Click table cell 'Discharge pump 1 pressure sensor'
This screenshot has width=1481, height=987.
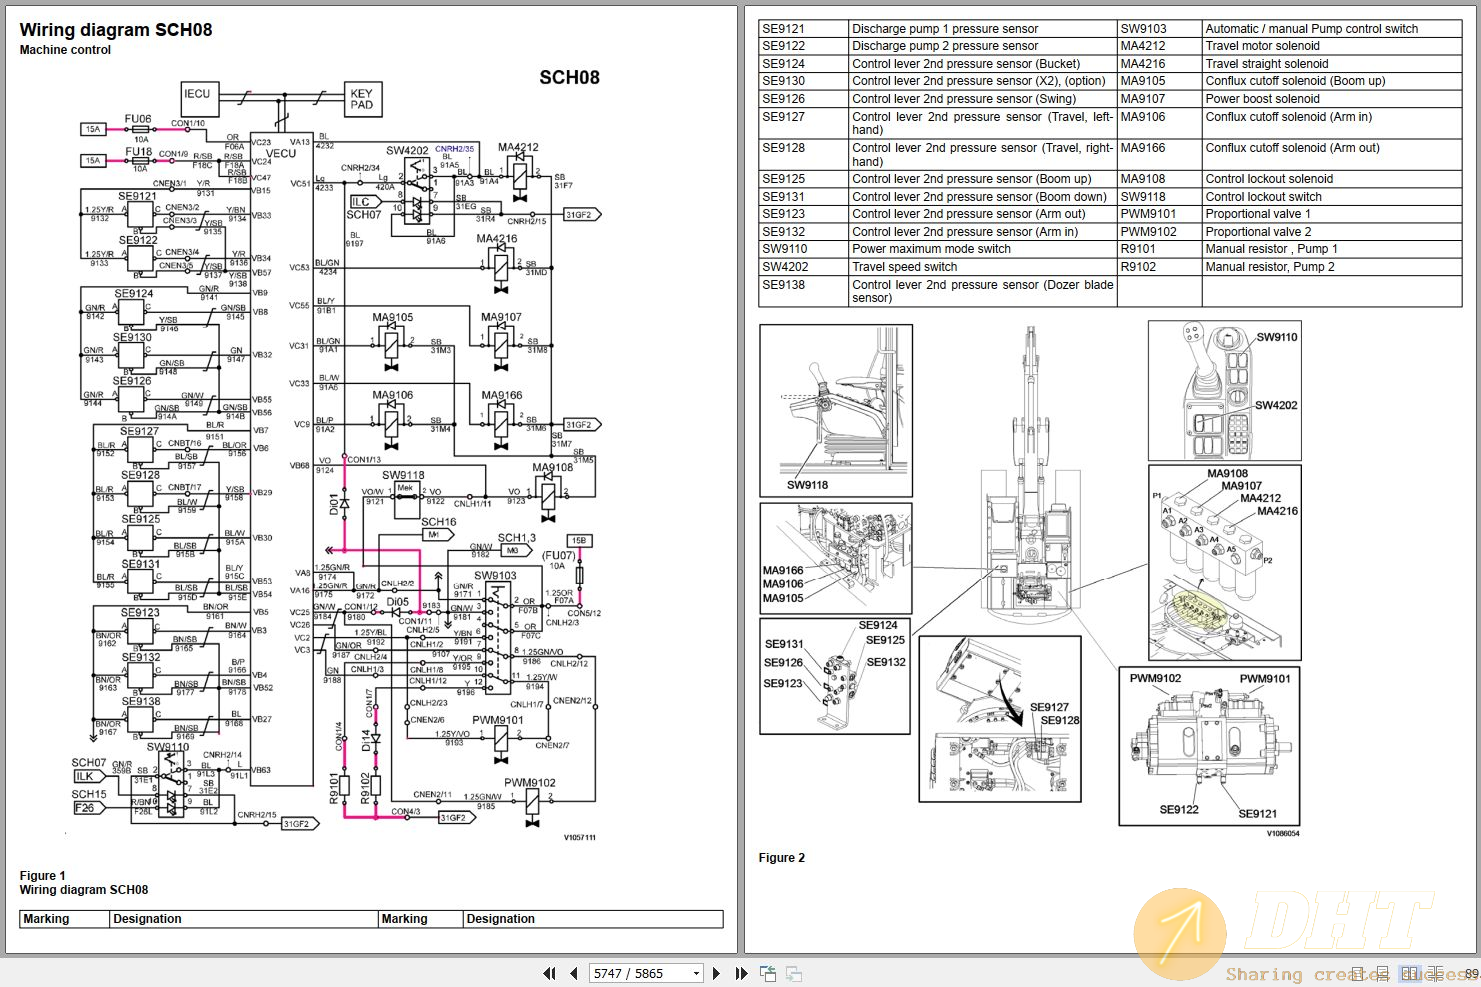coord(983,29)
